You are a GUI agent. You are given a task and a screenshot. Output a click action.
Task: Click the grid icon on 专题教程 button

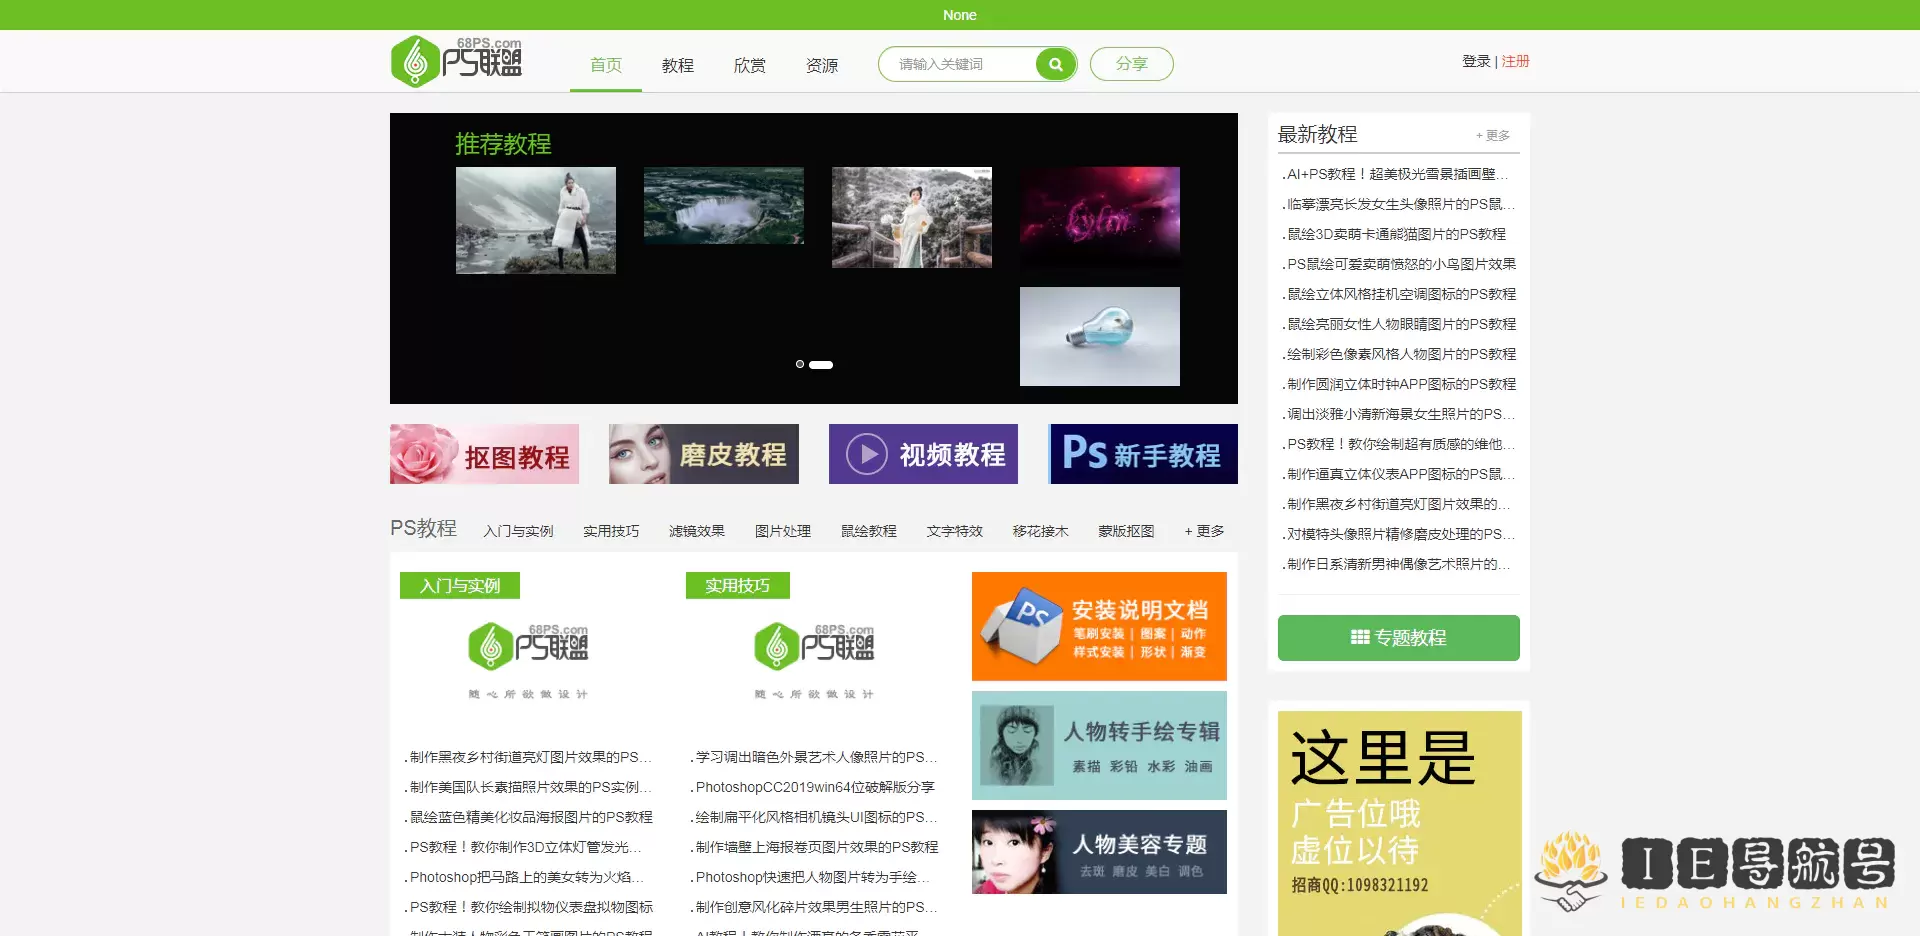tap(1360, 637)
